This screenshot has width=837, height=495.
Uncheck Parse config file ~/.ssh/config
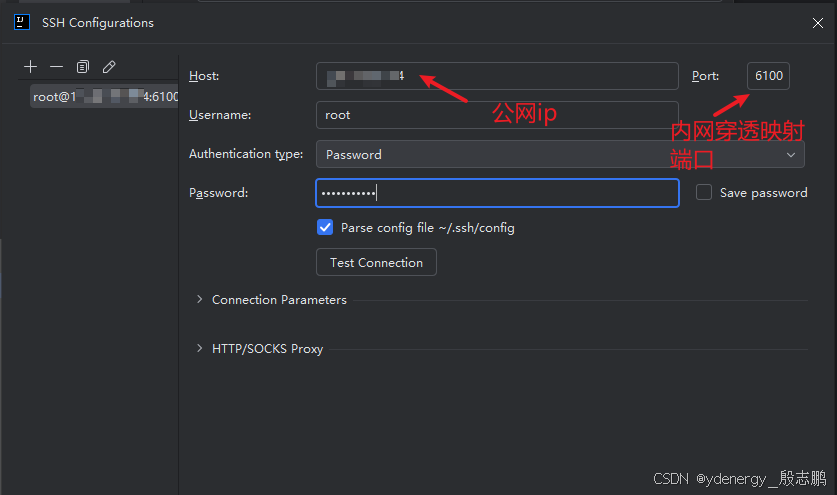click(325, 227)
